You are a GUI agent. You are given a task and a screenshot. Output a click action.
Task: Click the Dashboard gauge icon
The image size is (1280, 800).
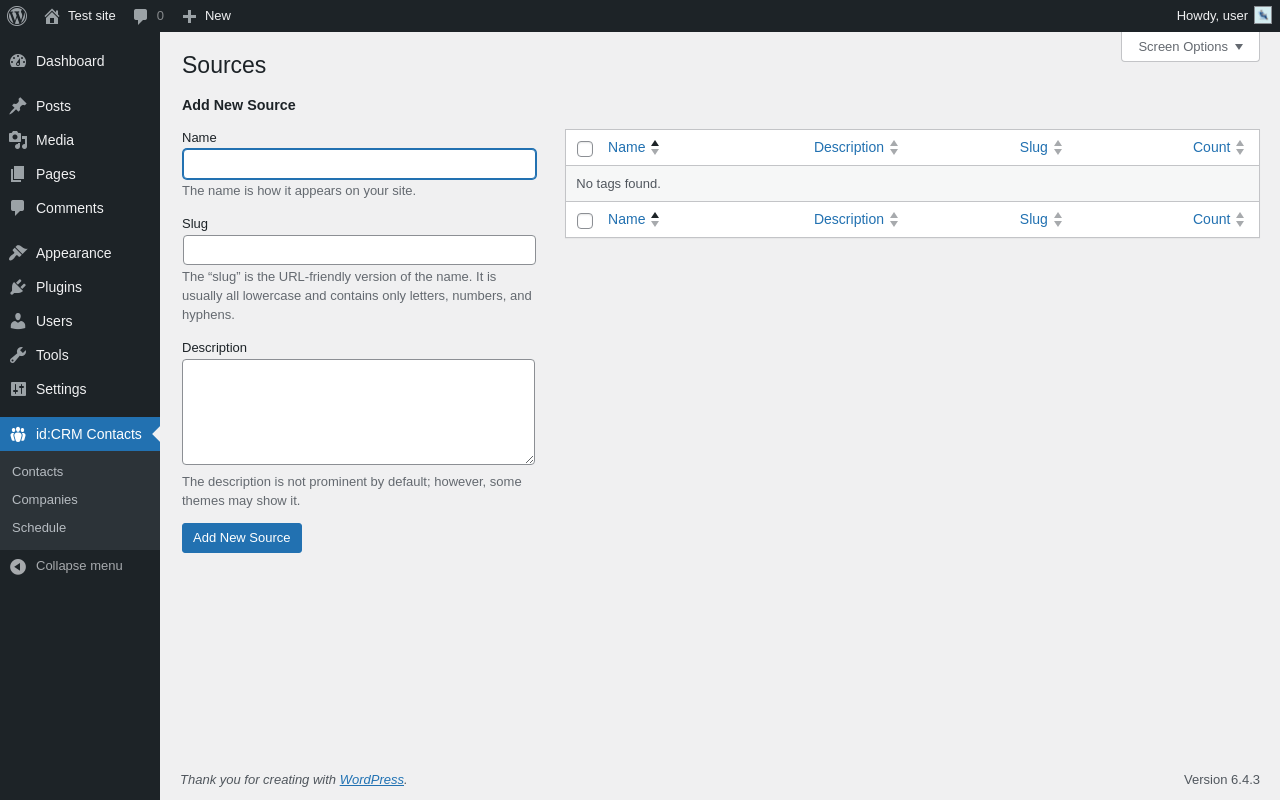18,61
